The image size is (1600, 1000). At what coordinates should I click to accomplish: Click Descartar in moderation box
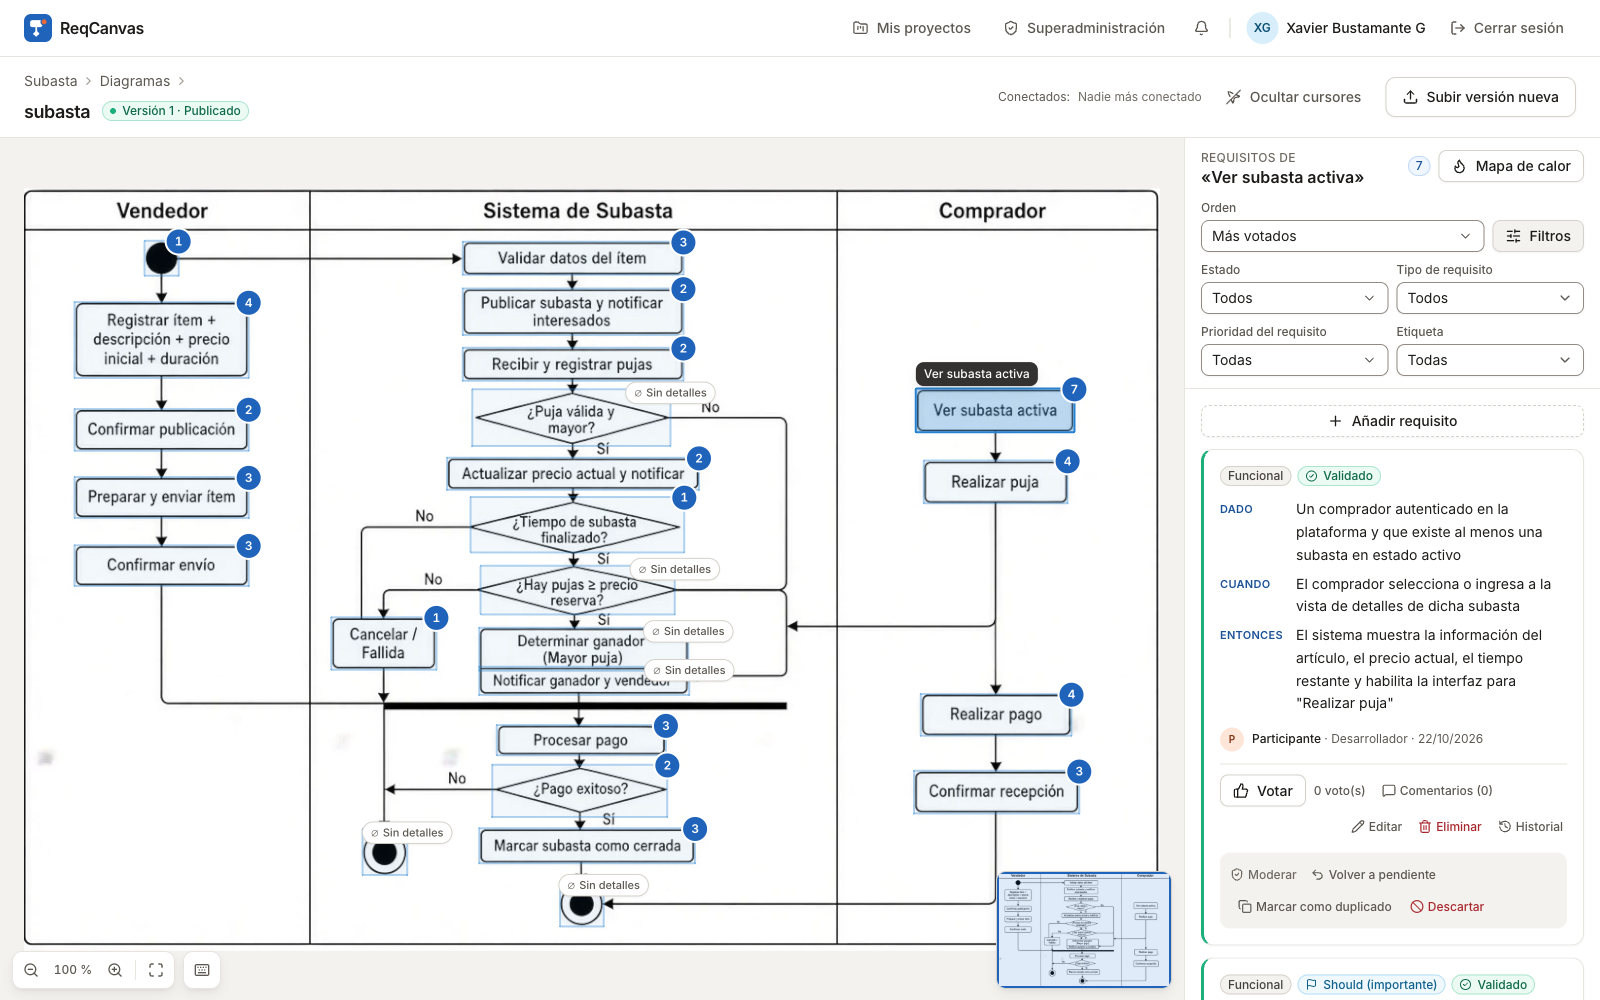tap(1447, 907)
